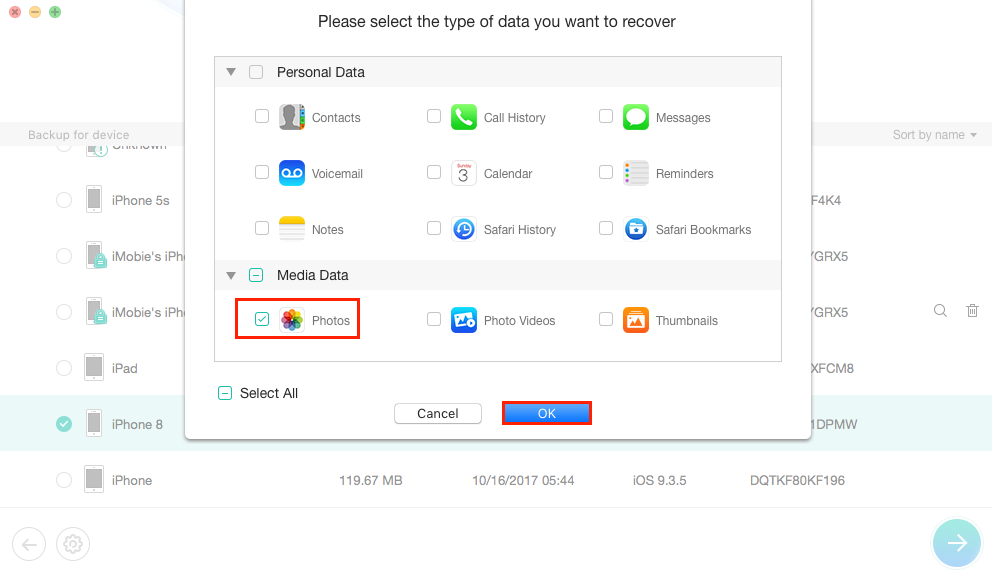This screenshot has height=575, width=992.
Task: Click the Reminders list icon
Action: tap(636, 173)
